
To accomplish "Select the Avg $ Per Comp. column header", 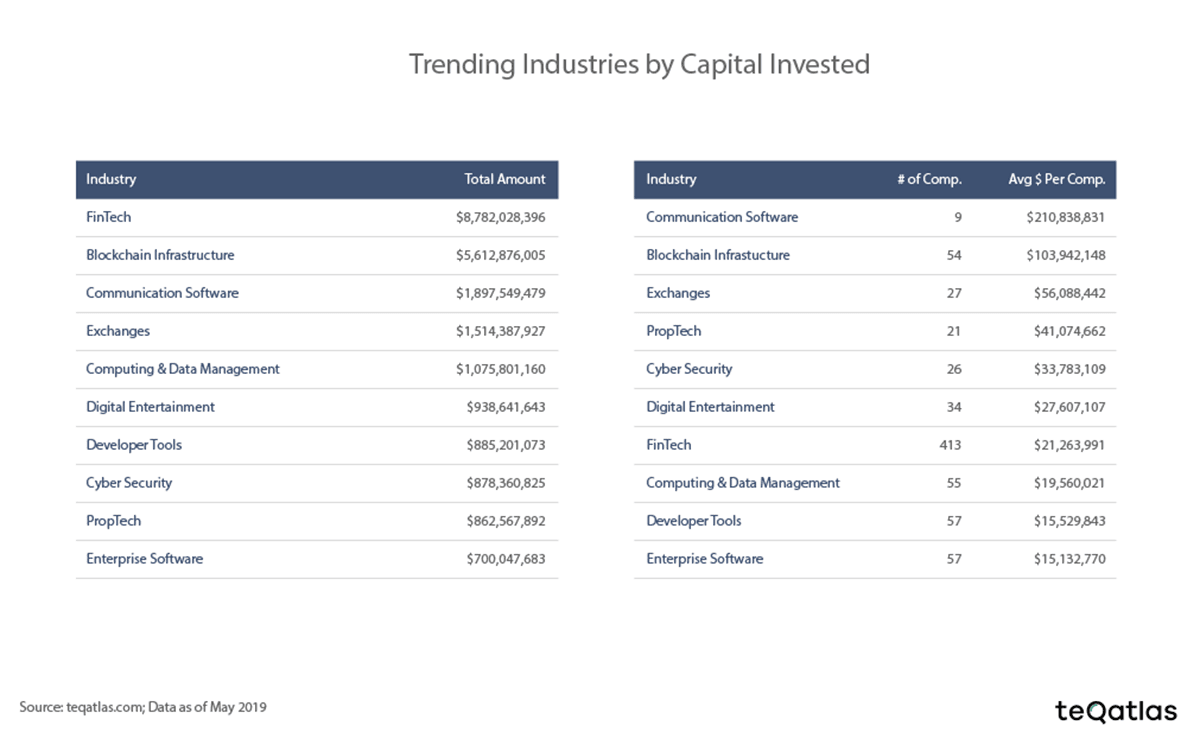I will pyautogui.click(x=1056, y=180).
